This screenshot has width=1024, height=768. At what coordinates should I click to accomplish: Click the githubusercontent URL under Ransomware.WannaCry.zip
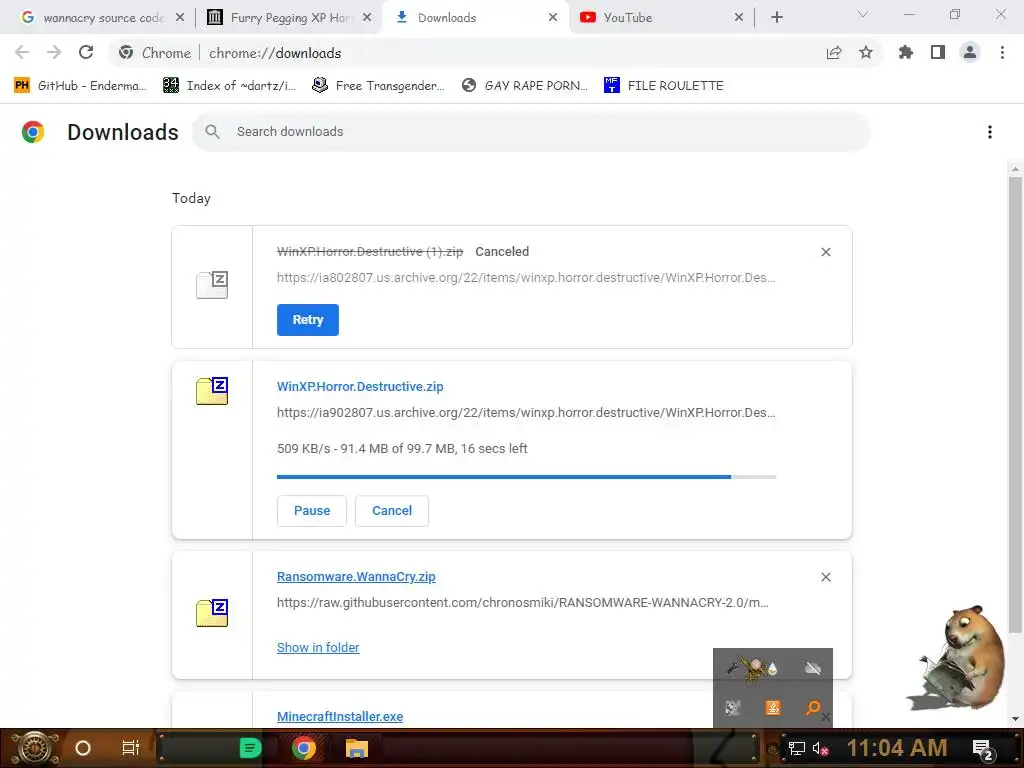(x=522, y=603)
